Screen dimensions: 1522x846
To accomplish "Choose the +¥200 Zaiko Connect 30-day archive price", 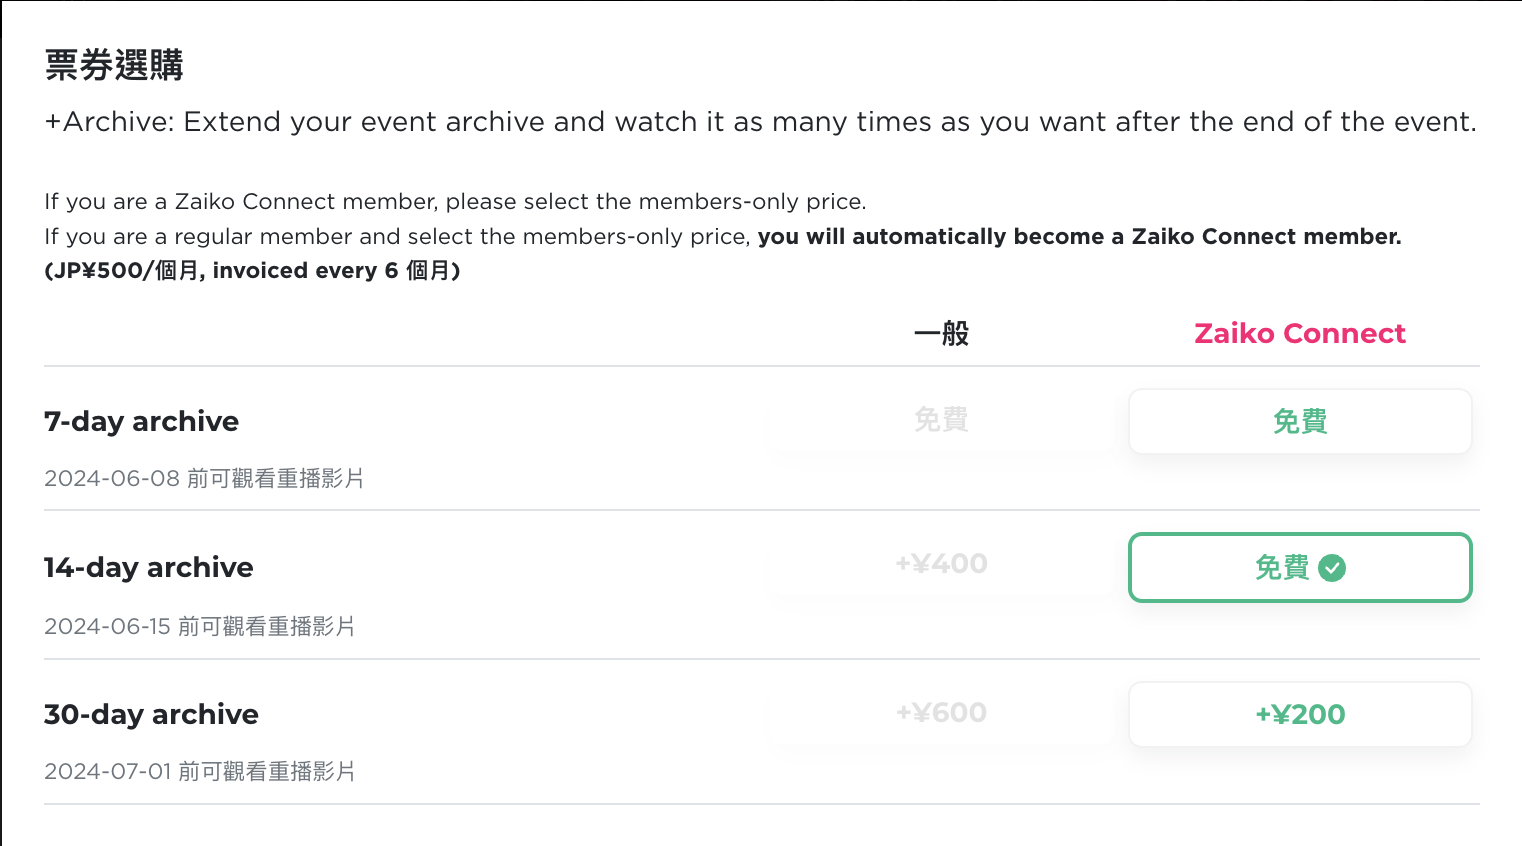I will [x=1300, y=714].
